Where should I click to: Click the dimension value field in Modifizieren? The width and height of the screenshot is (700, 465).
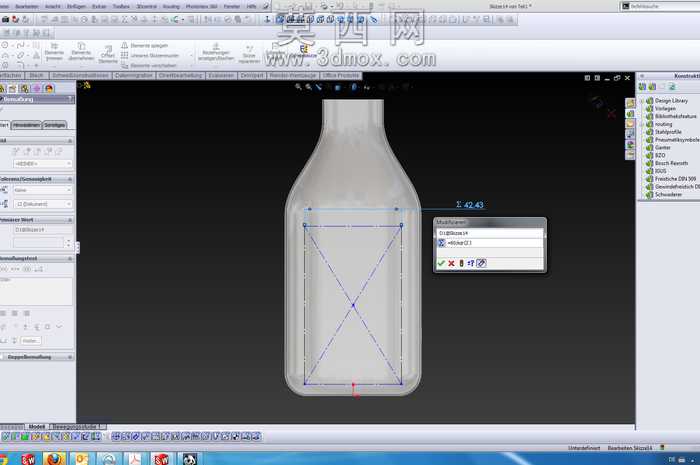pyautogui.click(x=495, y=243)
